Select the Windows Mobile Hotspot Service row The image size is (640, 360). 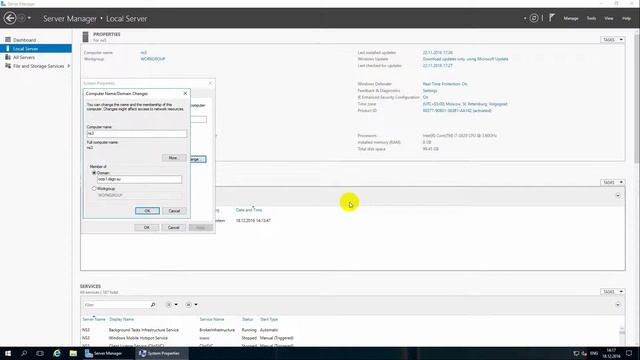[x=351, y=338]
